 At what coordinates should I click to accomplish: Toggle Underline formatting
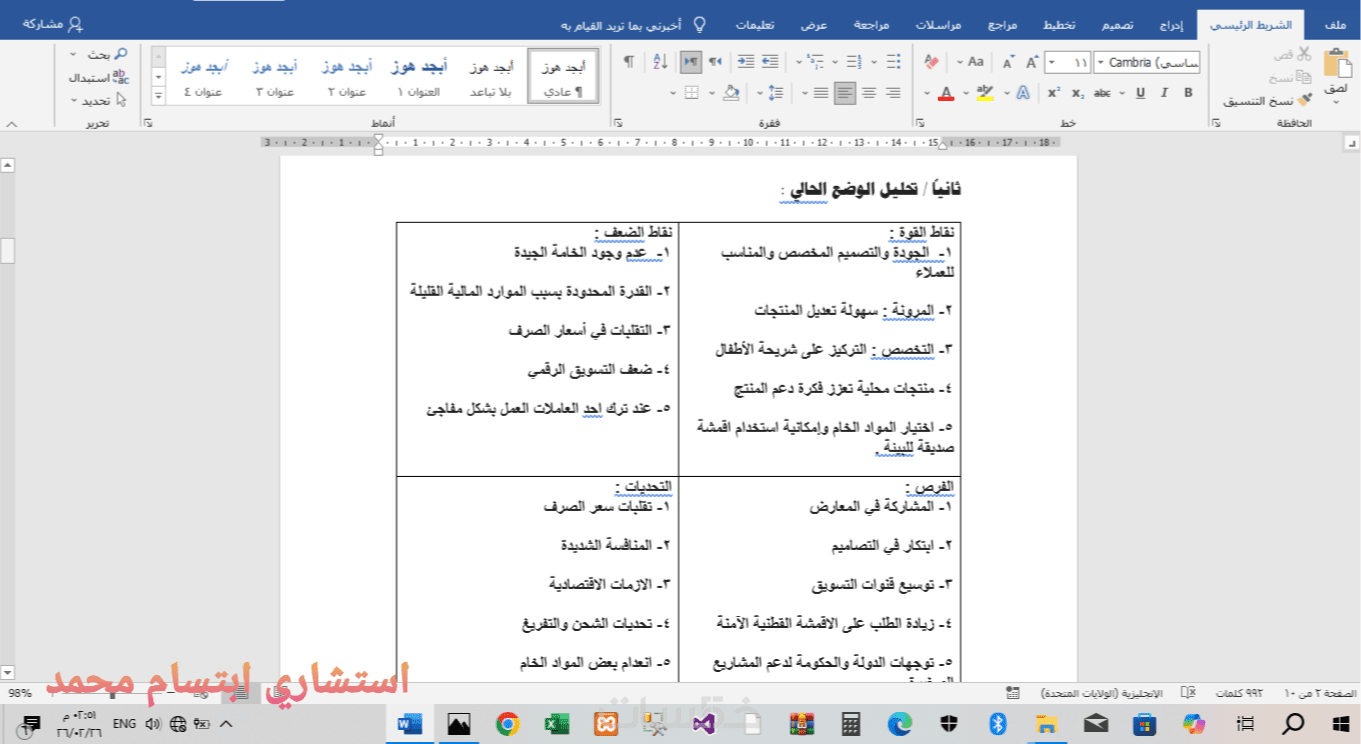1140,93
